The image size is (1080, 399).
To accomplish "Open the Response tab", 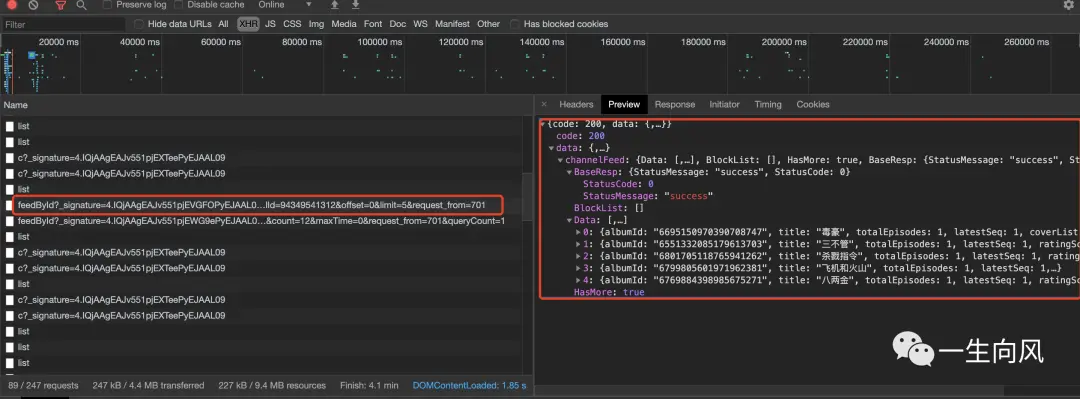I will coord(674,105).
